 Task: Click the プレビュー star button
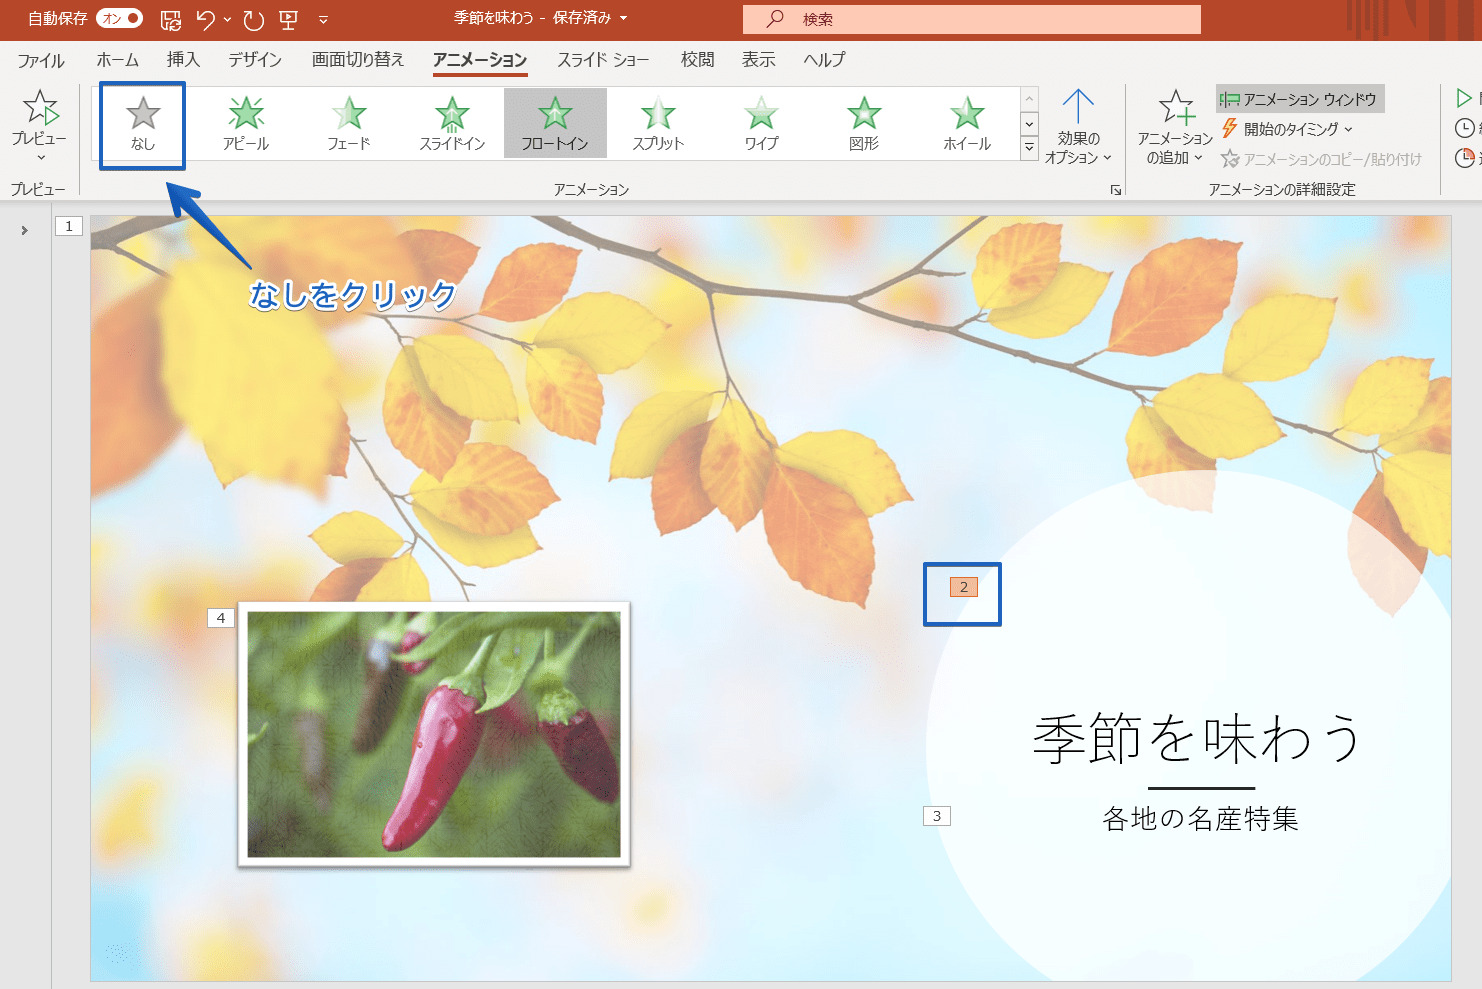click(x=40, y=109)
